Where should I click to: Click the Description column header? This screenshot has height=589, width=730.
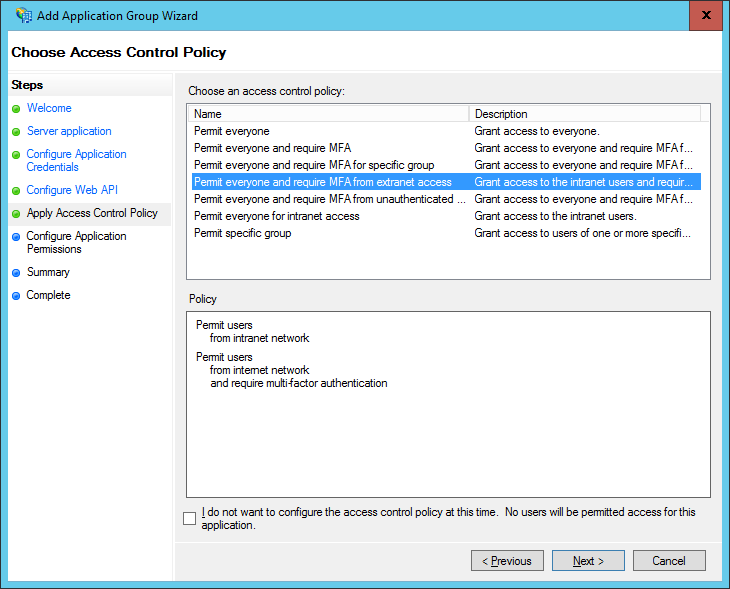584,114
